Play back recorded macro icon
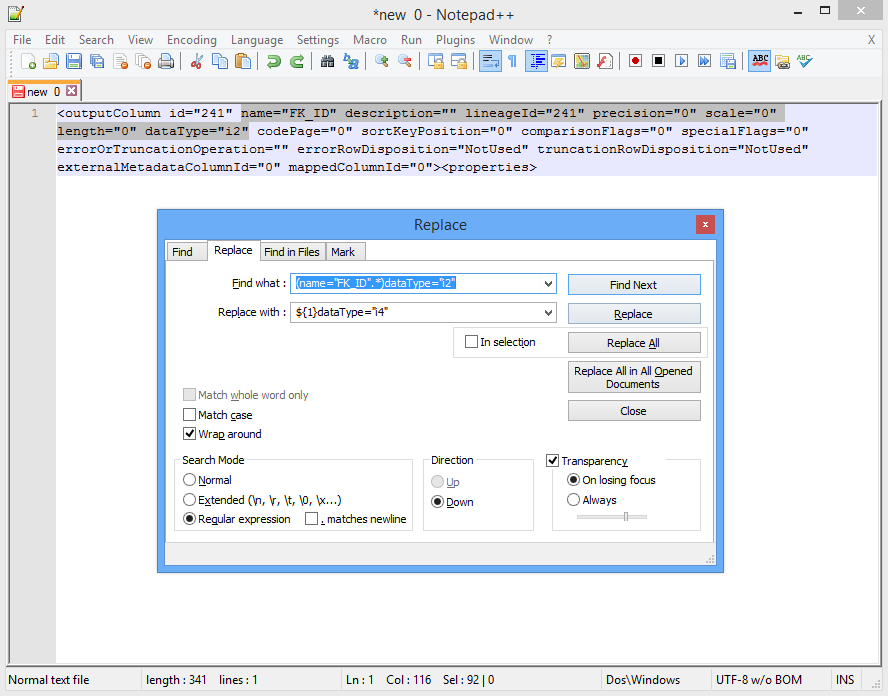The image size is (888, 696). click(x=681, y=61)
